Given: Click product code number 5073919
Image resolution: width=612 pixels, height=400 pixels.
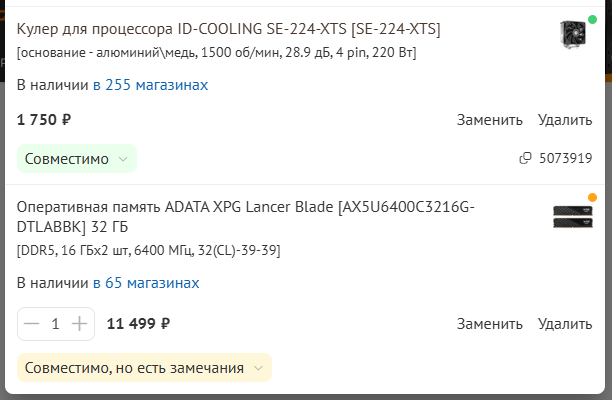Looking at the screenshot, I should pos(566,158).
